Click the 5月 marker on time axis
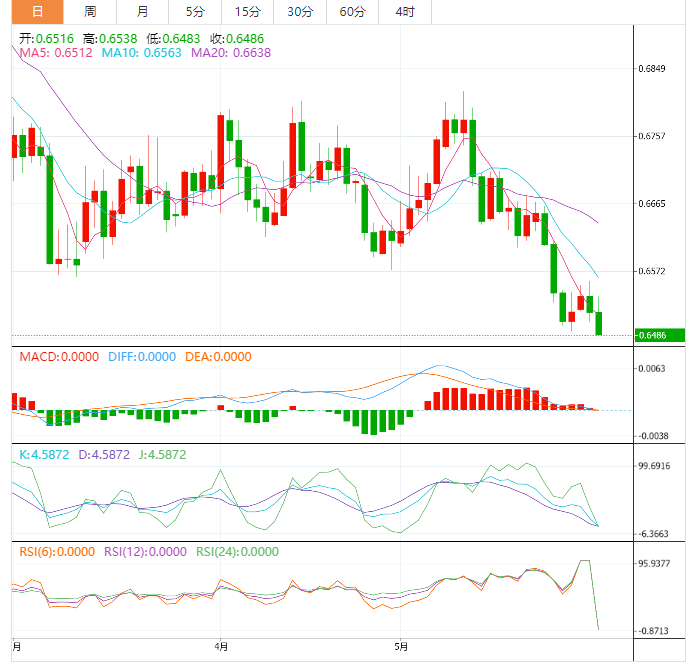The image size is (697, 663). point(401,647)
